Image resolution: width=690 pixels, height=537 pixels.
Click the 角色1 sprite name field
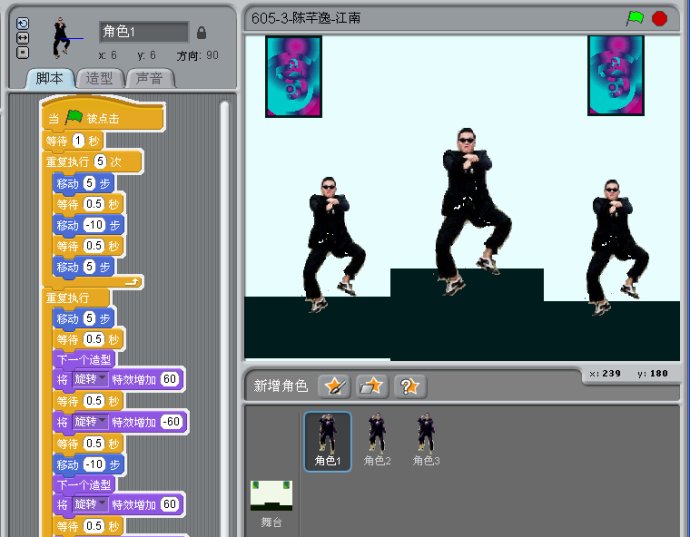143,32
